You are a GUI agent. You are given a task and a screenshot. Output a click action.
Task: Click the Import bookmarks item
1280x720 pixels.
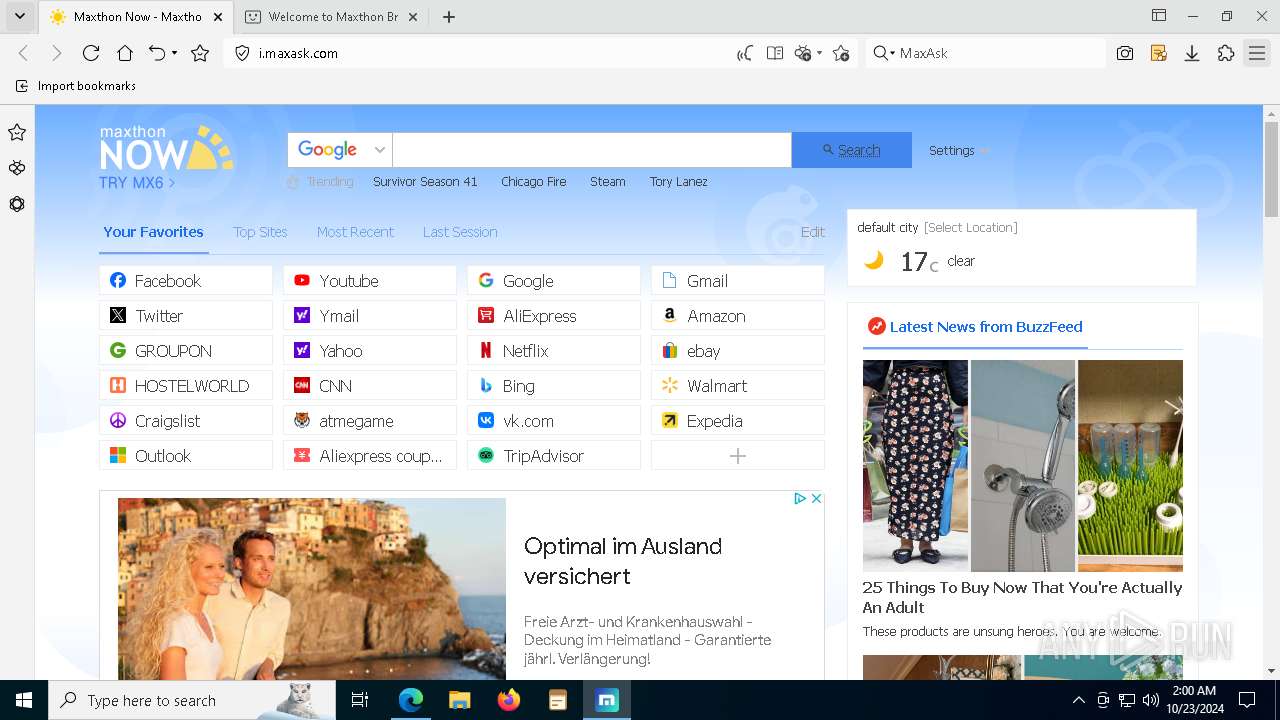pos(76,86)
